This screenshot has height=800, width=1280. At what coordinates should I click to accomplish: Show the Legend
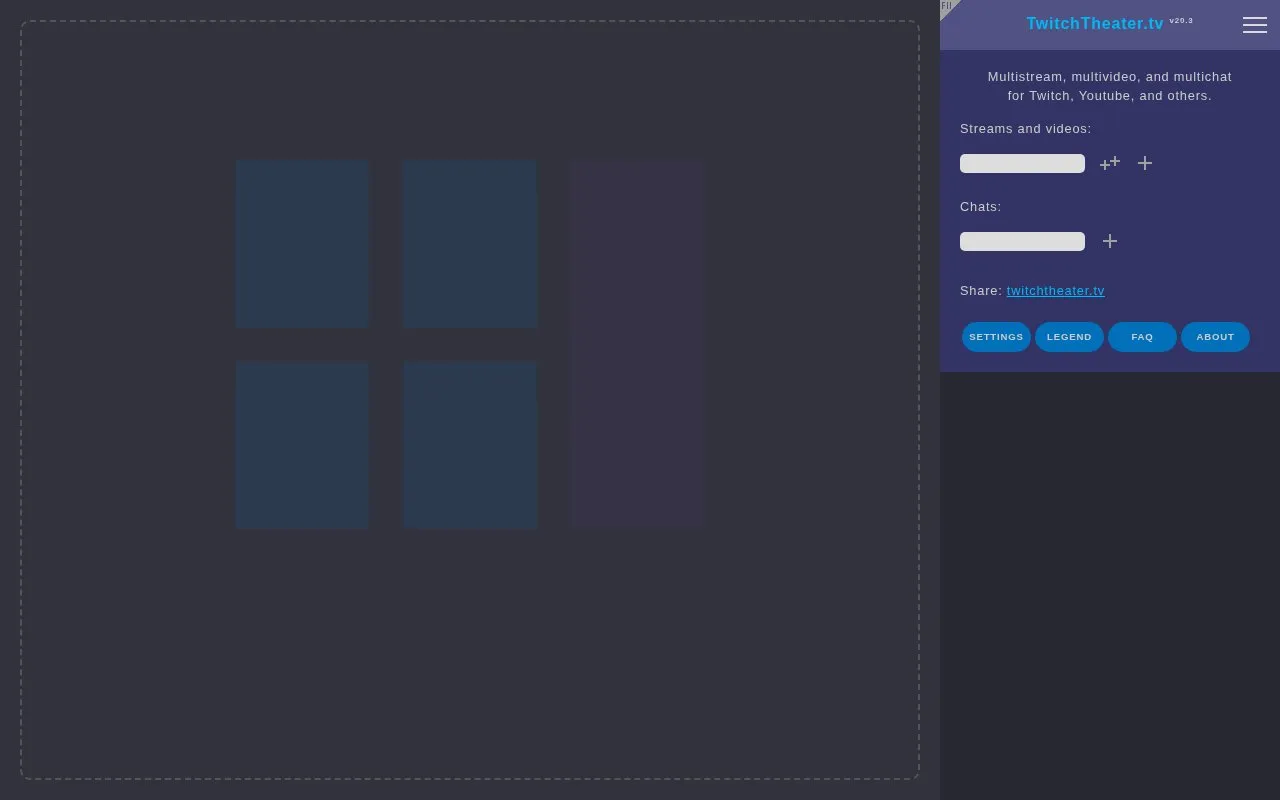tap(1069, 337)
